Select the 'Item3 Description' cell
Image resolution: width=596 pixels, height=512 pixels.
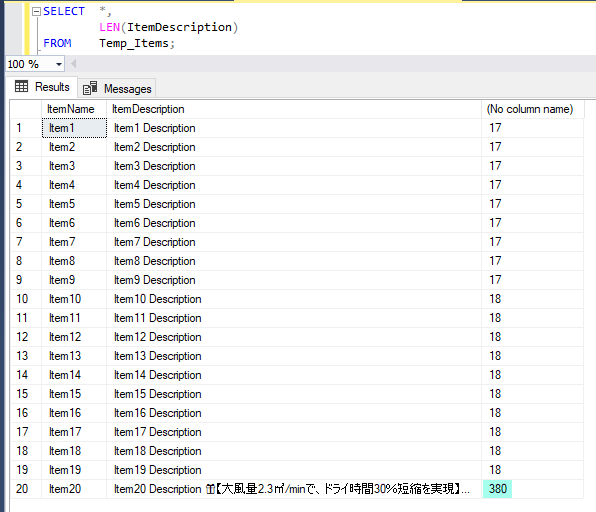pyautogui.click(x=294, y=166)
